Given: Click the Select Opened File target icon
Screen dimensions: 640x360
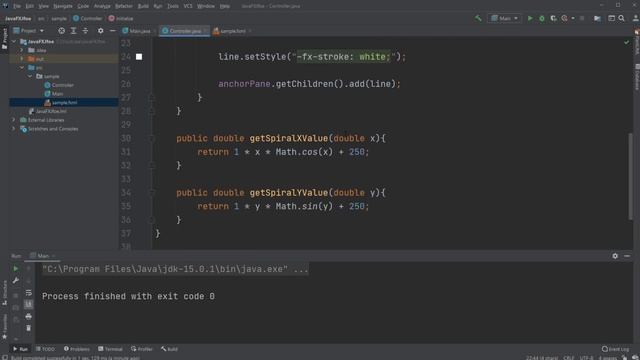Looking at the screenshot, I should click(x=61, y=31).
